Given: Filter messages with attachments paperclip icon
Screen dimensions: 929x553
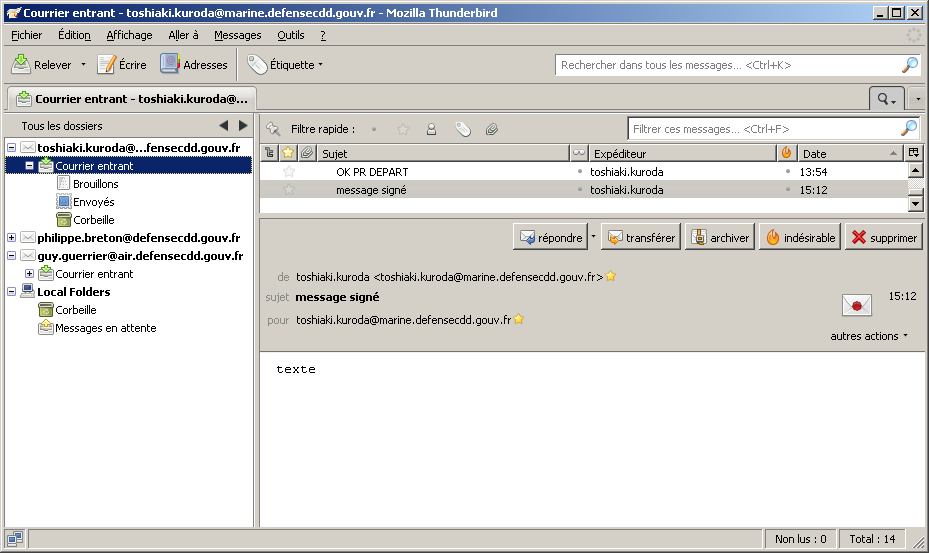Looking at the screenshot, I should point(491,129).
